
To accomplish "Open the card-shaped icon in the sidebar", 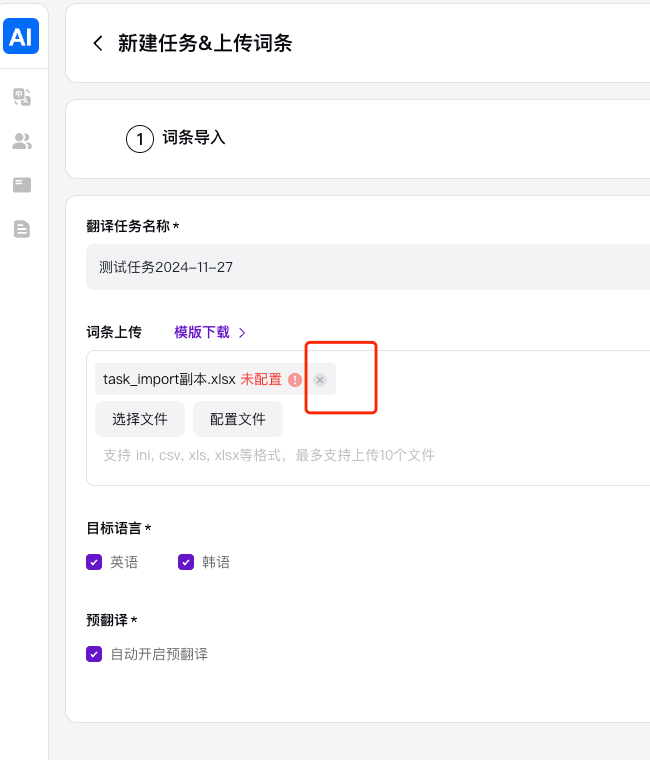I will tap(21, 185).
